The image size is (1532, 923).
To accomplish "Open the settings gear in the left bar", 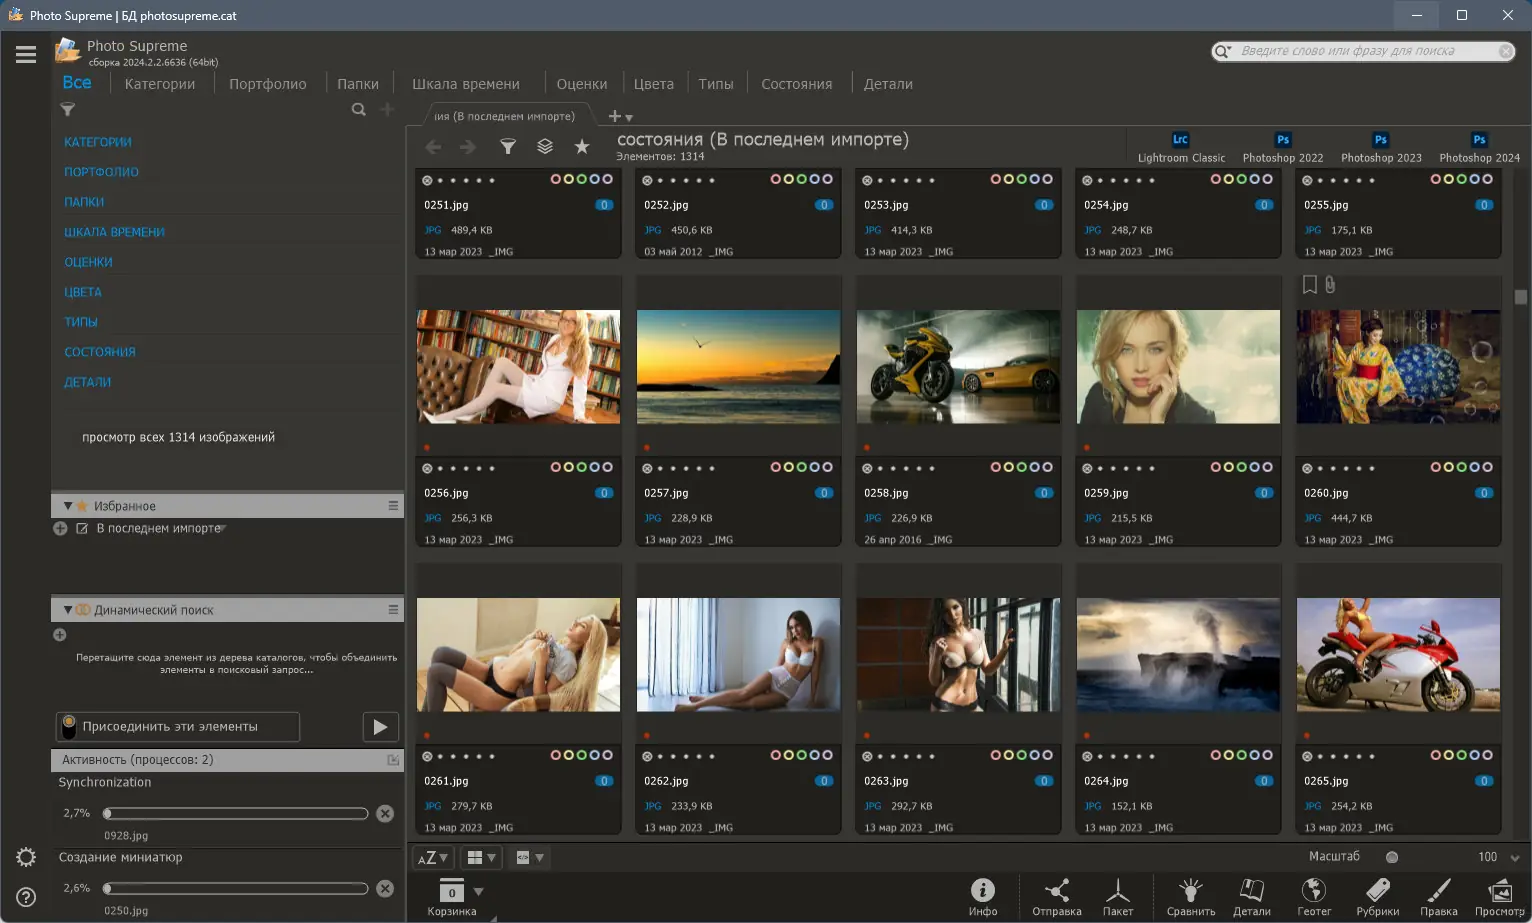I will point(26,857).
